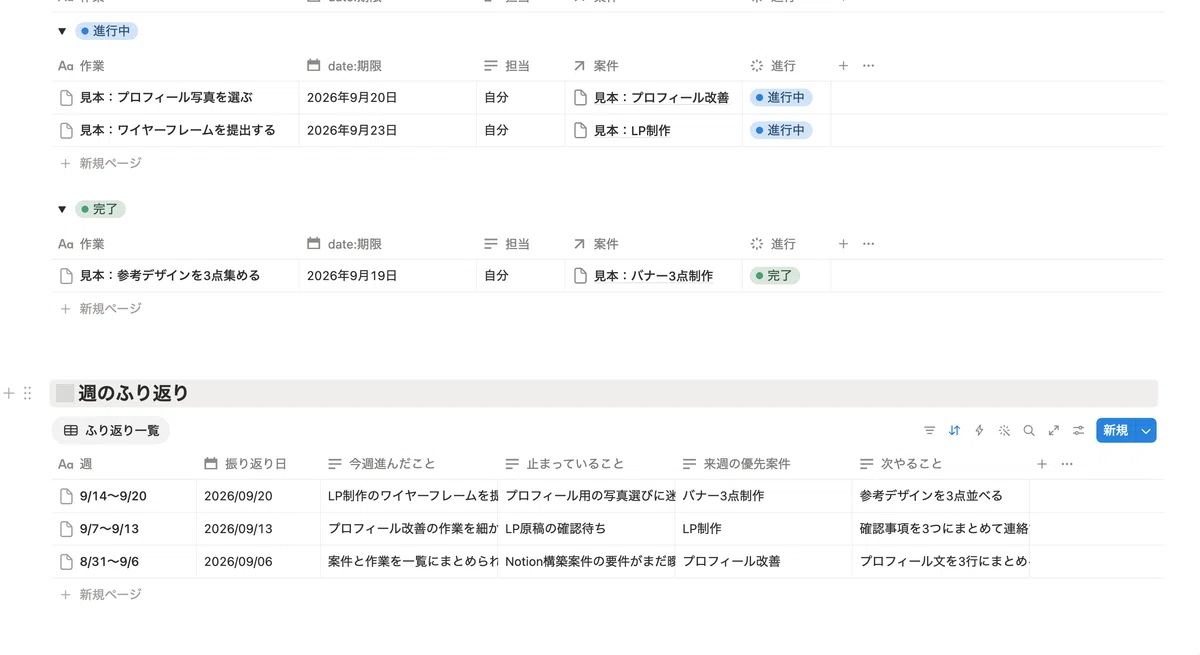Click 新規ページ under the 進行中 group
The height and width of the screenshot is (655, 1200).
101,163
